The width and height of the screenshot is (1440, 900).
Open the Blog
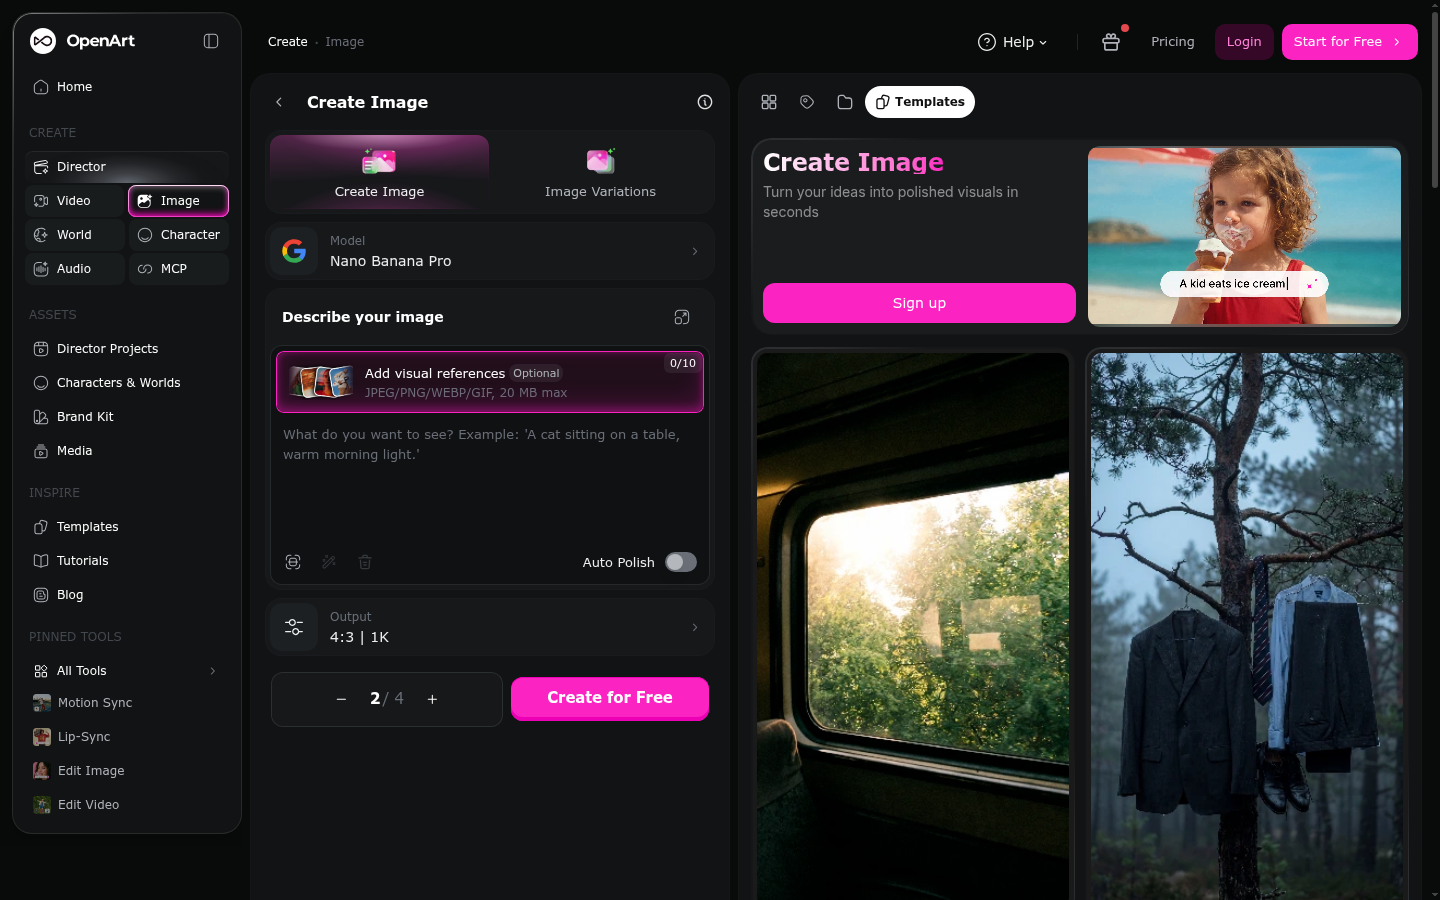tap(127, 595)
